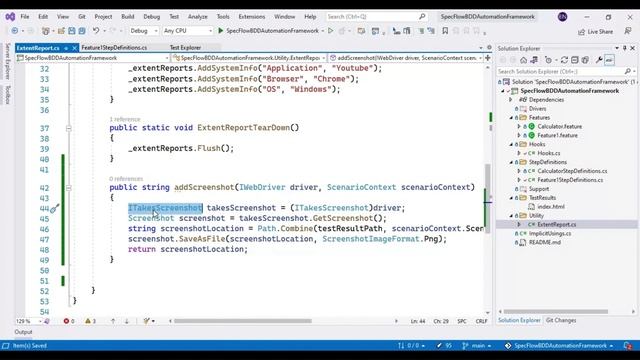Open the Server Explorer side tab
Screen dimensions: 640x360
7,61
